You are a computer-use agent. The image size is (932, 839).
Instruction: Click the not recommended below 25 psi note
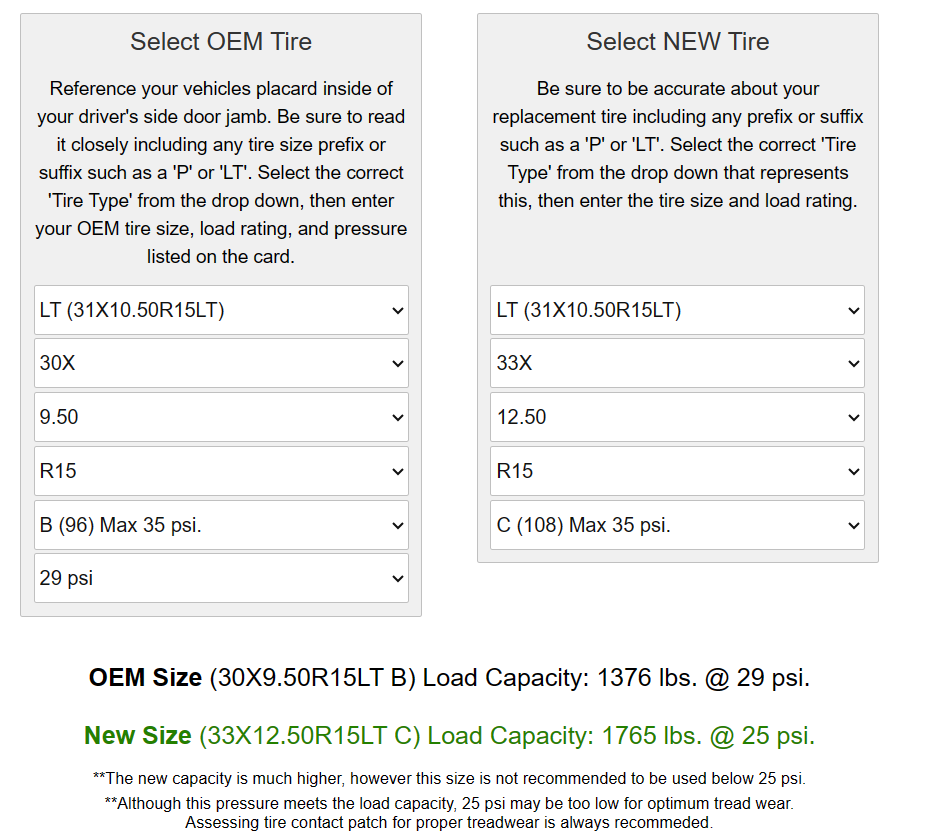click(449, 778)
